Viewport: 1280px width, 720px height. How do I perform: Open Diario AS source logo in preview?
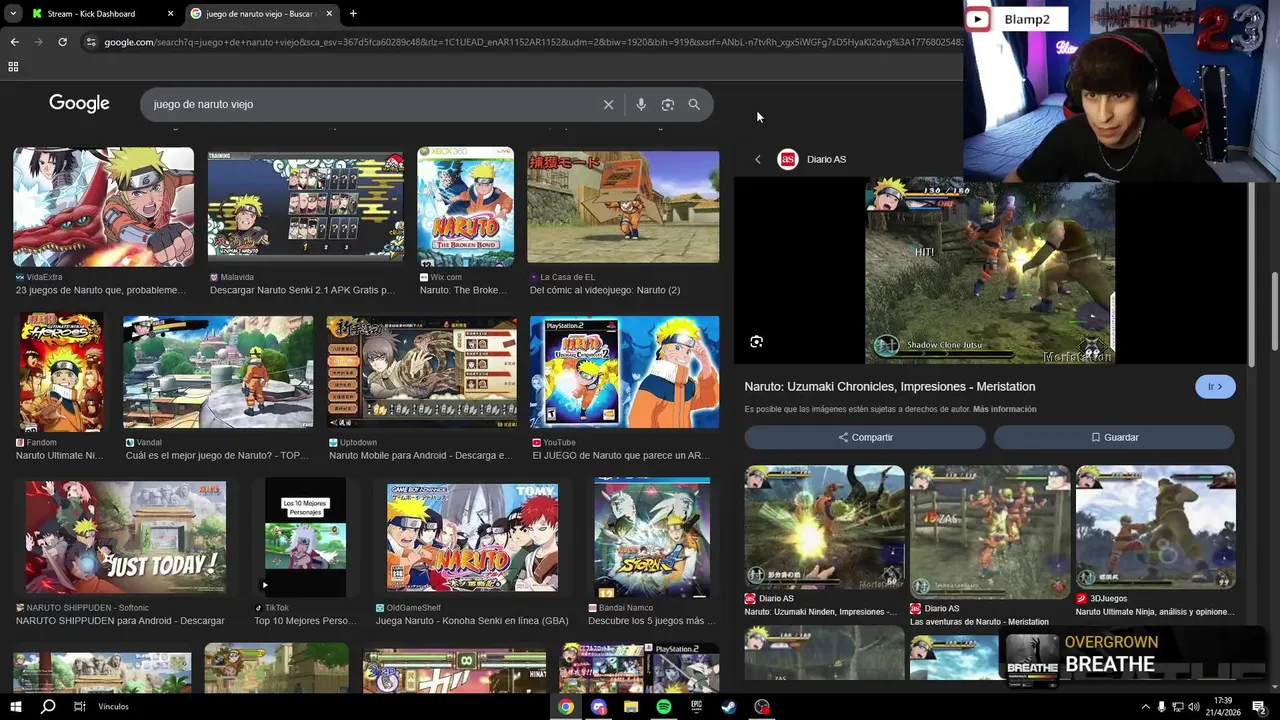click(788, 159)
